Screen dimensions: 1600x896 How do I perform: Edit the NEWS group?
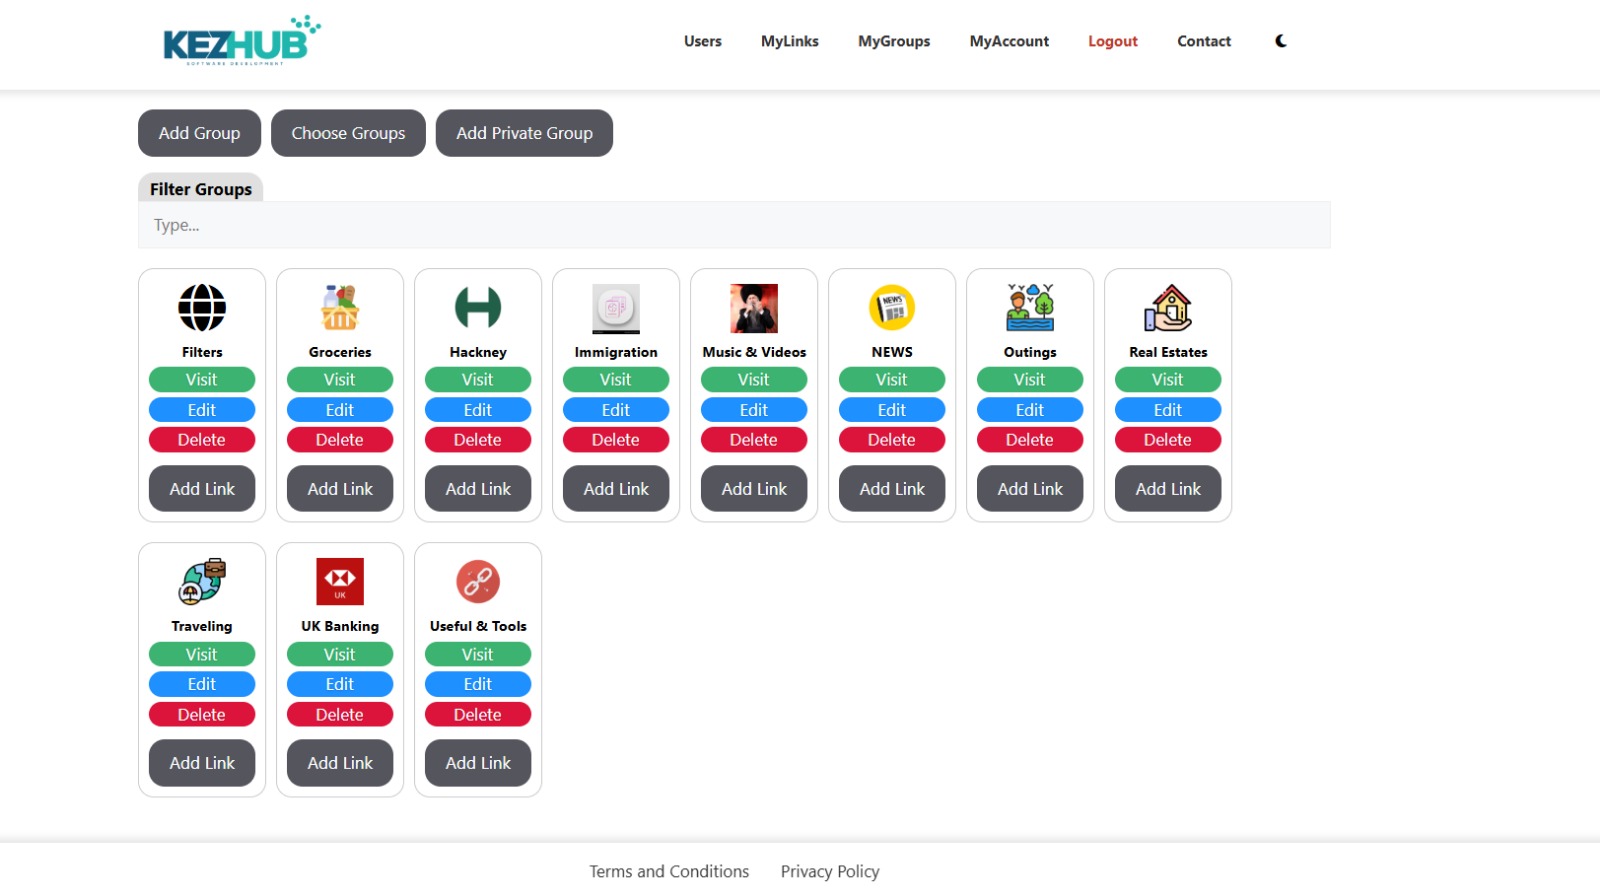(892, 410)
